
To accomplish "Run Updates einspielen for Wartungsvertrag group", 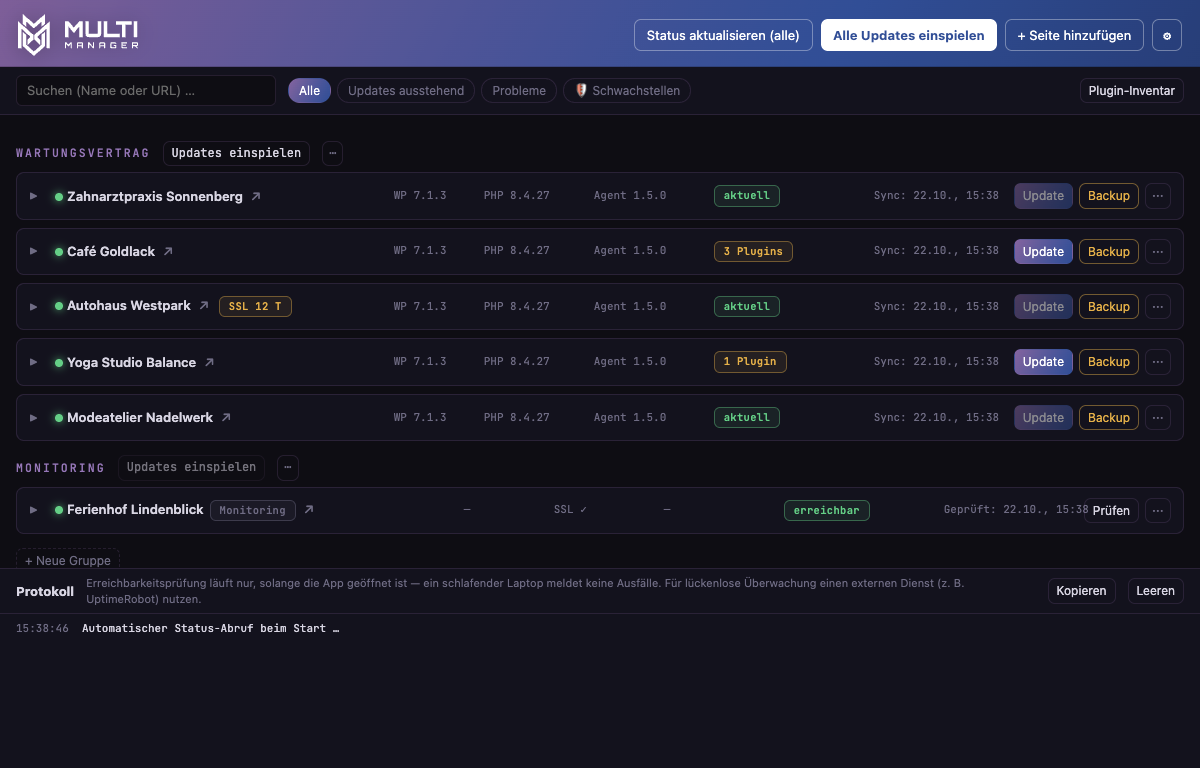I will coord(236,153).
